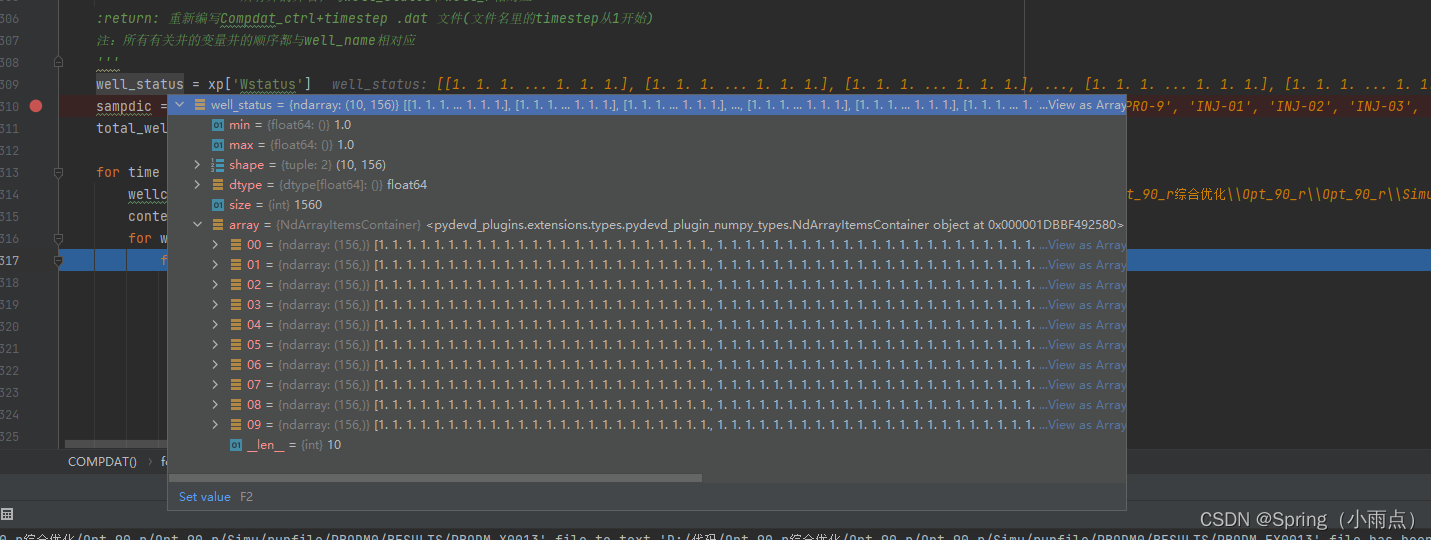Click line number 313 in the gutter
Image resolution: width=1431 pixels, height=540 pixels.
click(x=9, y=172)
